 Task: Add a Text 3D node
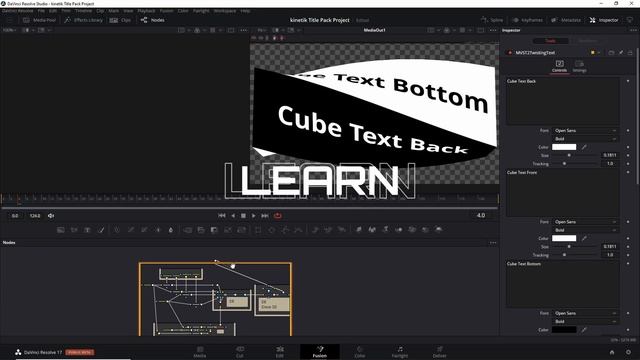point(385,230)
